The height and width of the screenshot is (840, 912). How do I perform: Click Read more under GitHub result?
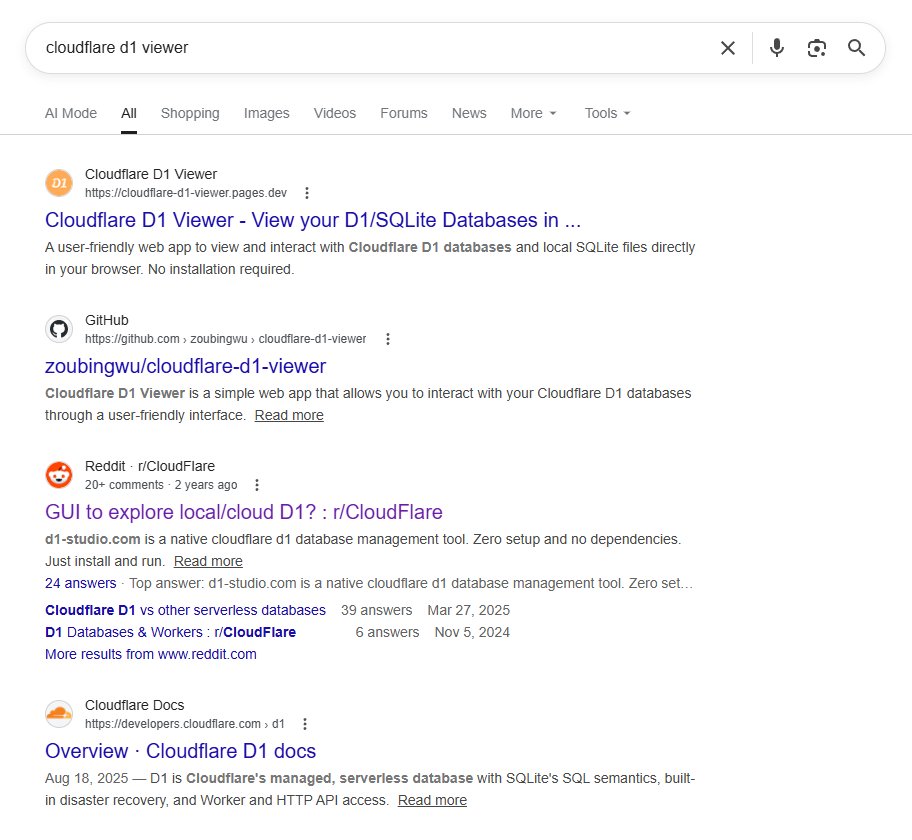(x=289, y=415)
